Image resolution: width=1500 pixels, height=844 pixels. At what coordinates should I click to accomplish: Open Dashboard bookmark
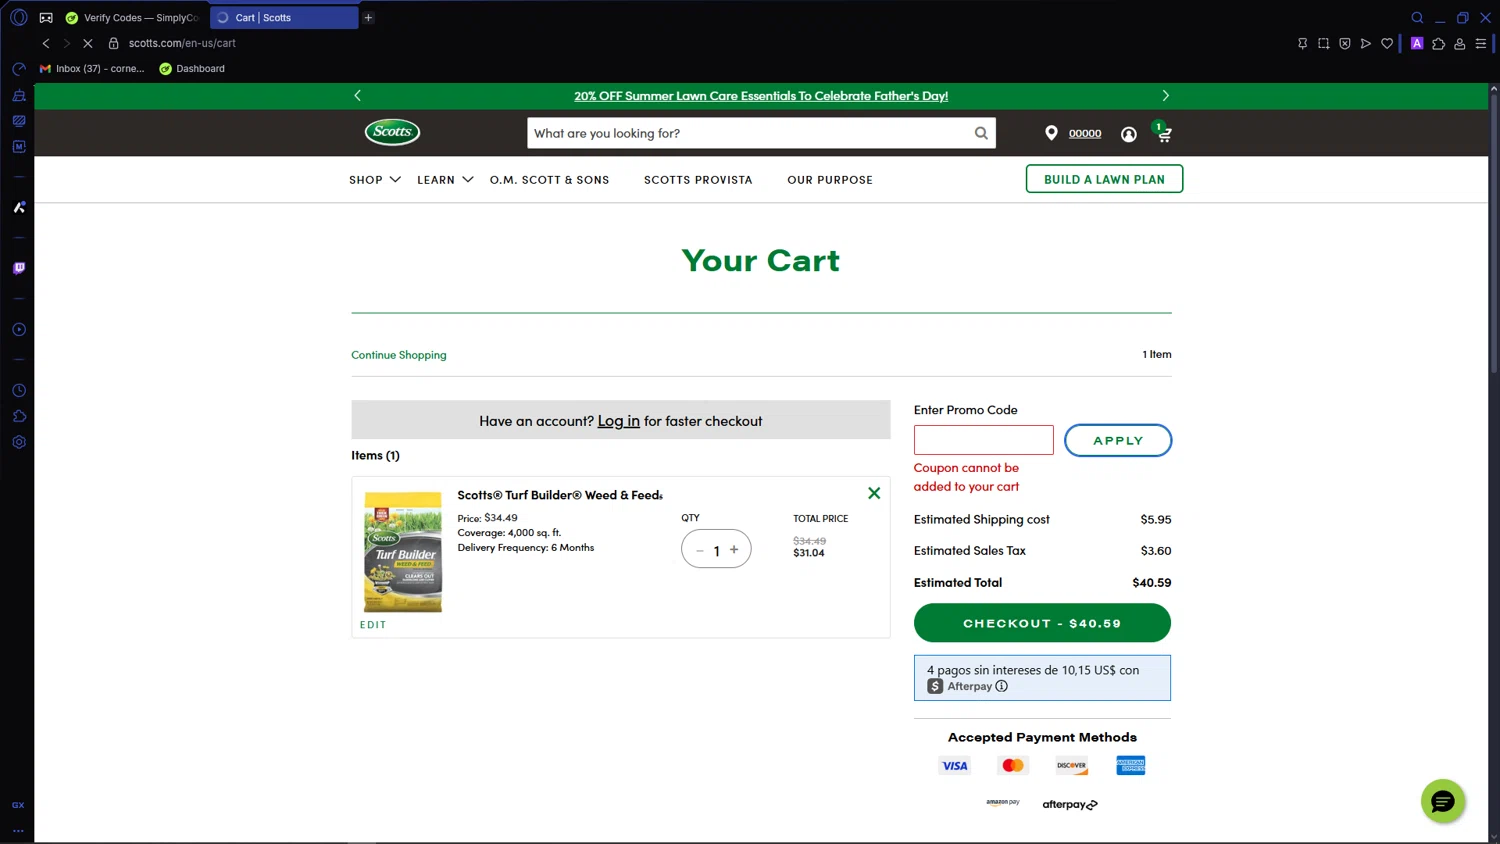pyautogui.click(x=192, y=69)
